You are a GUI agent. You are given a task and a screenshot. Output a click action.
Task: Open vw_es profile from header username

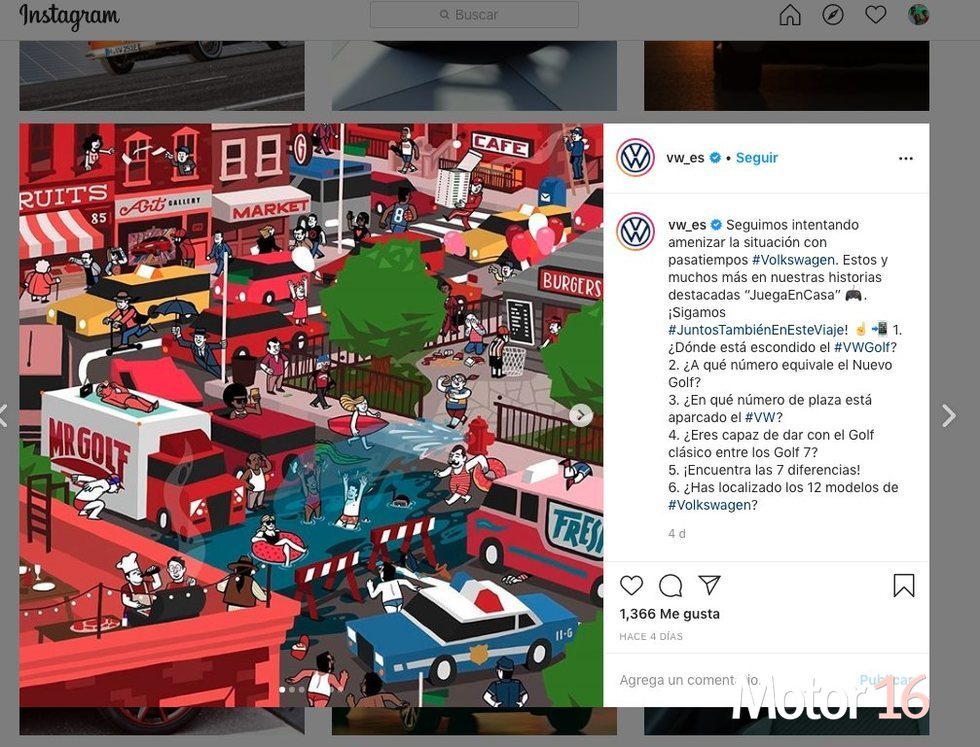coord(685,158)
